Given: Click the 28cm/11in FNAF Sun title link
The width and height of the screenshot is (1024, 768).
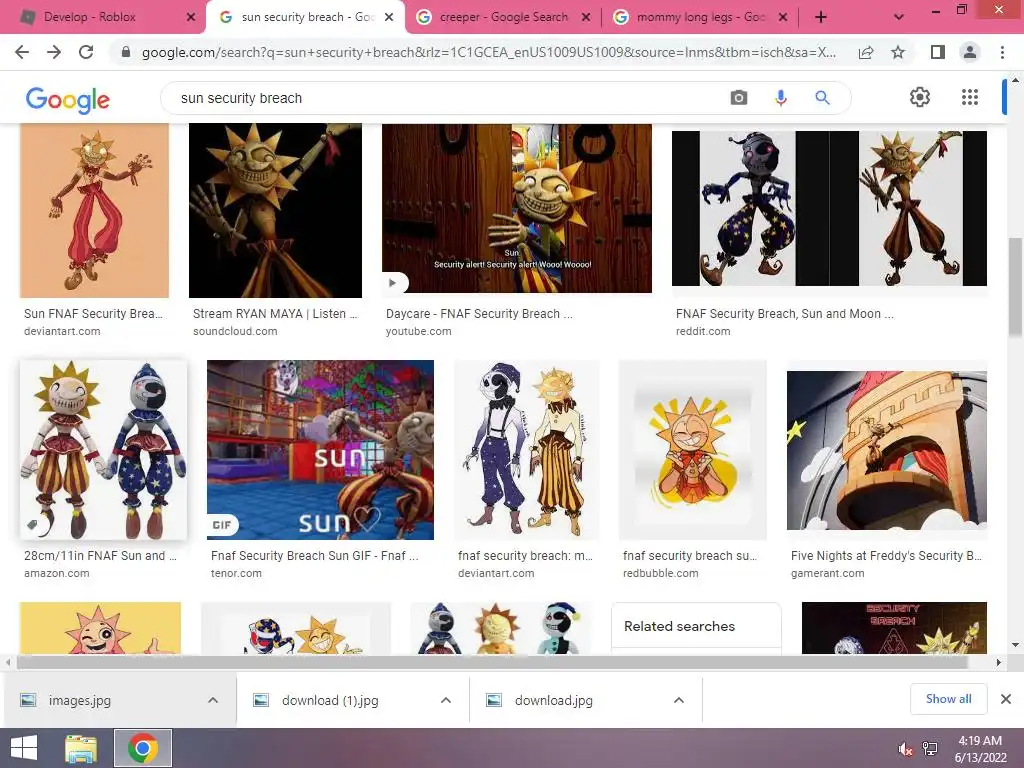Looking at the screenshot, I should (x=100, y=556).
